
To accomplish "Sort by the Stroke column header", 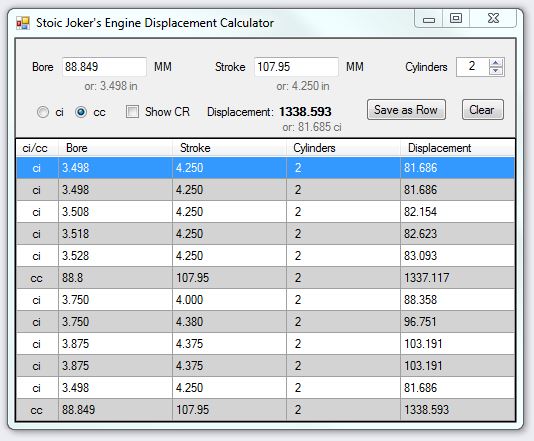I will pos(230,148).
